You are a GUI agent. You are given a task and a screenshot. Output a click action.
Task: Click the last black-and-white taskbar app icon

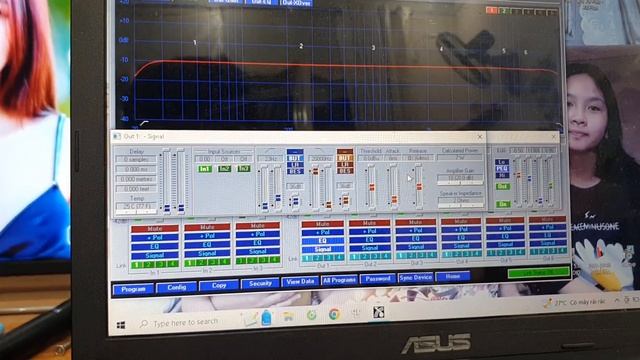point(379,312)
